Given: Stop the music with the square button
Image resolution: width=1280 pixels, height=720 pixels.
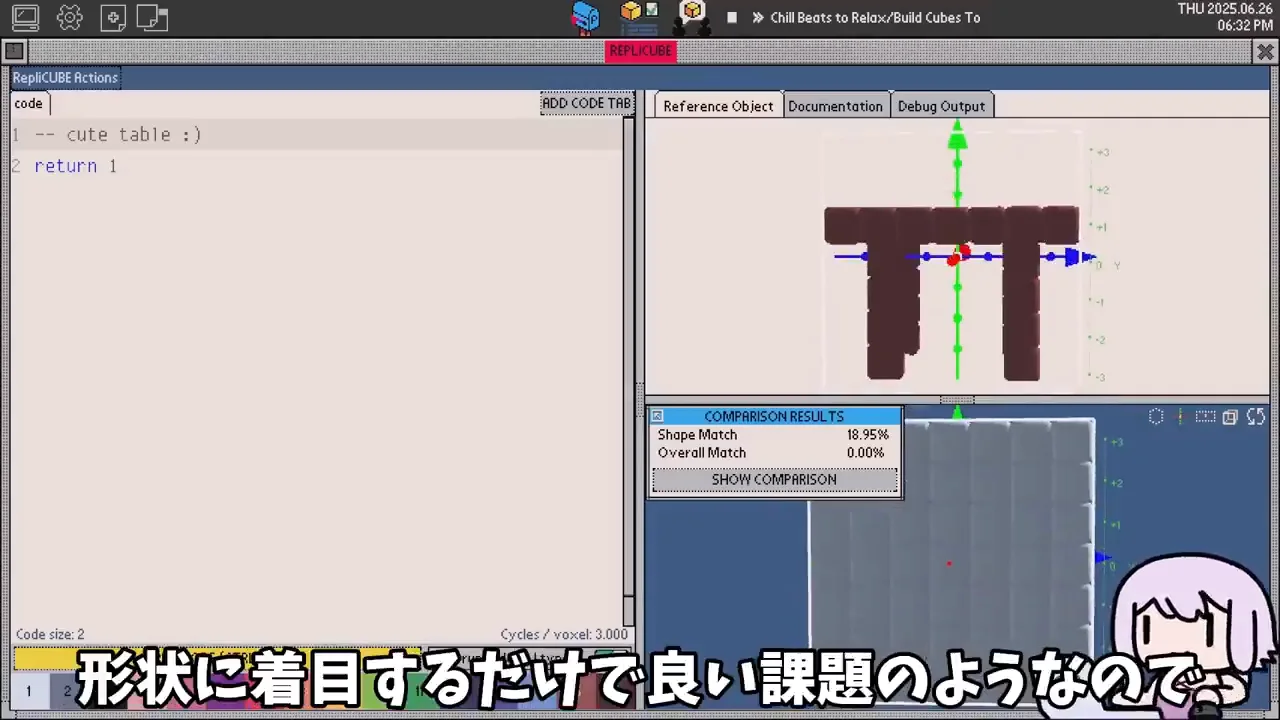Looking at the screenshot, I should [x=732, y=18].
